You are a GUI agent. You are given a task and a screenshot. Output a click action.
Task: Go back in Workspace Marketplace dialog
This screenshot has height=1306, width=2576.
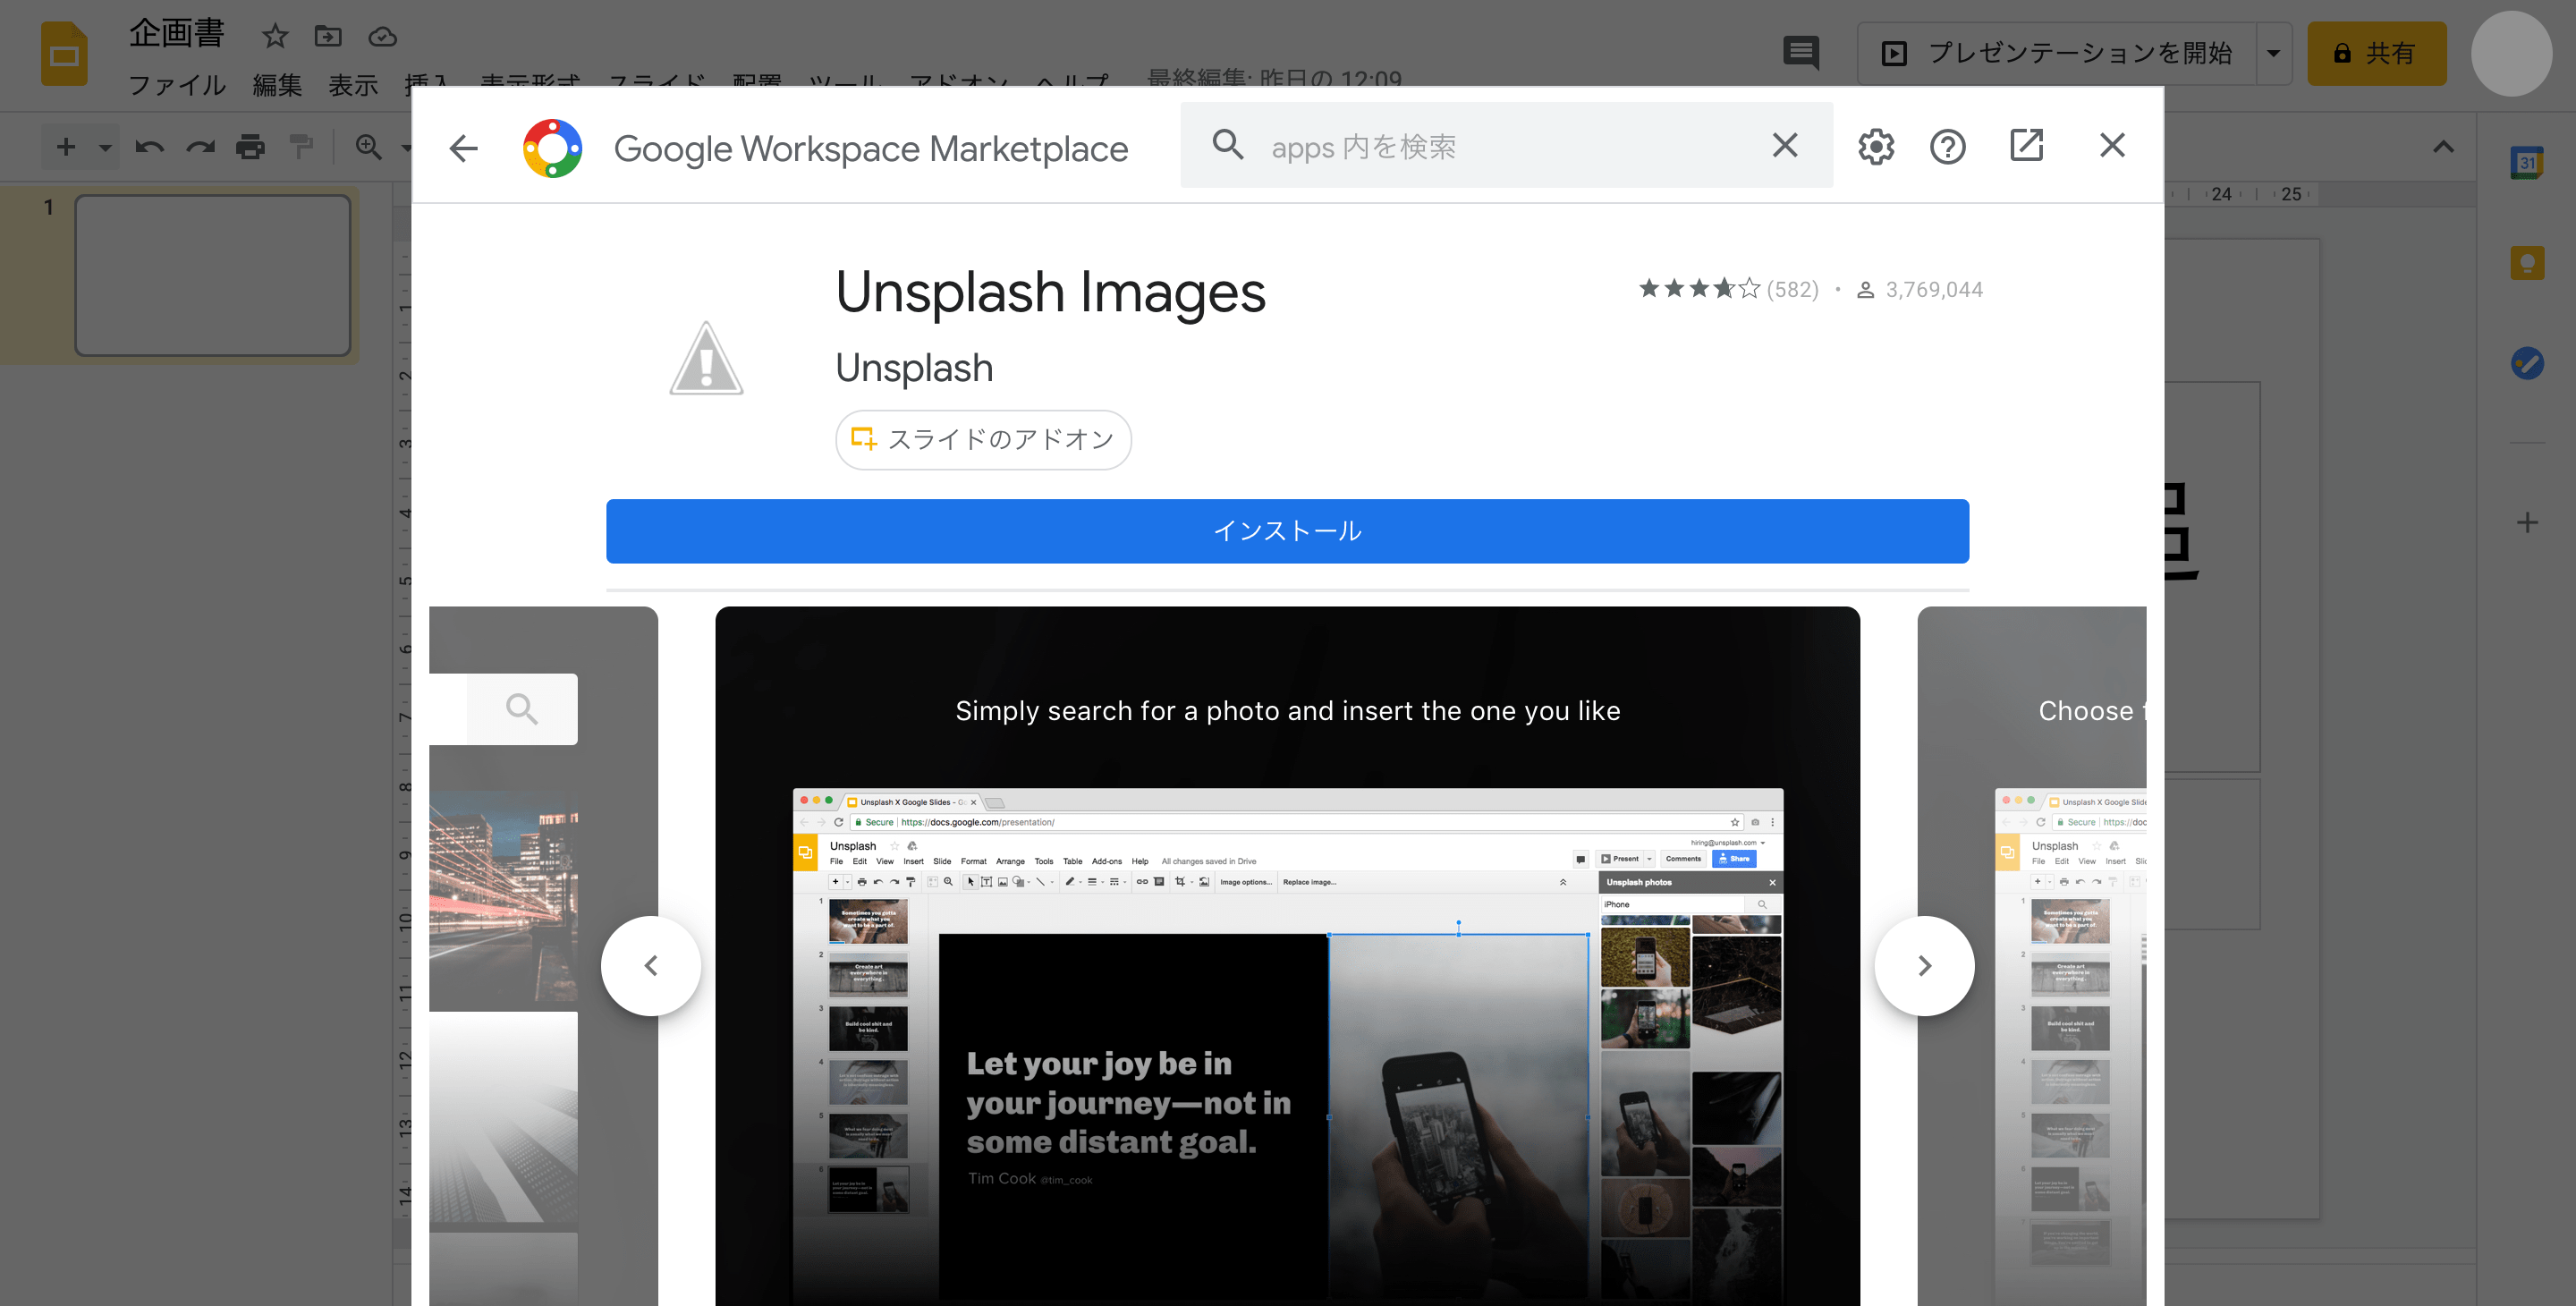tap(463, 149)
